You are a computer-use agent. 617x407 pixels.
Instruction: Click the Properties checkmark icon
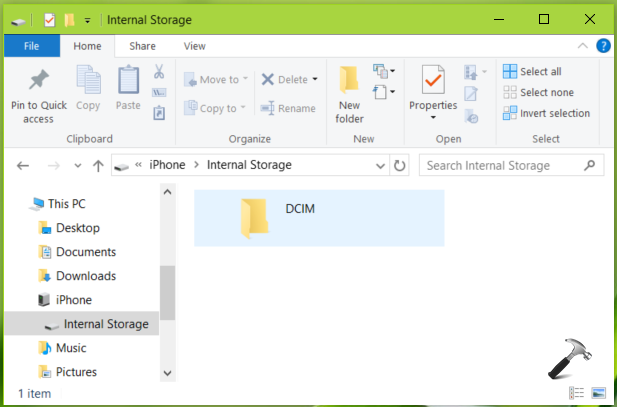433,80
